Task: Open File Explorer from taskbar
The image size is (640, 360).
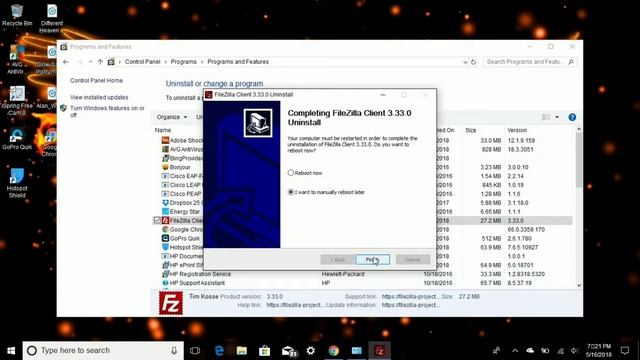Action: click(x=242, y=351)
